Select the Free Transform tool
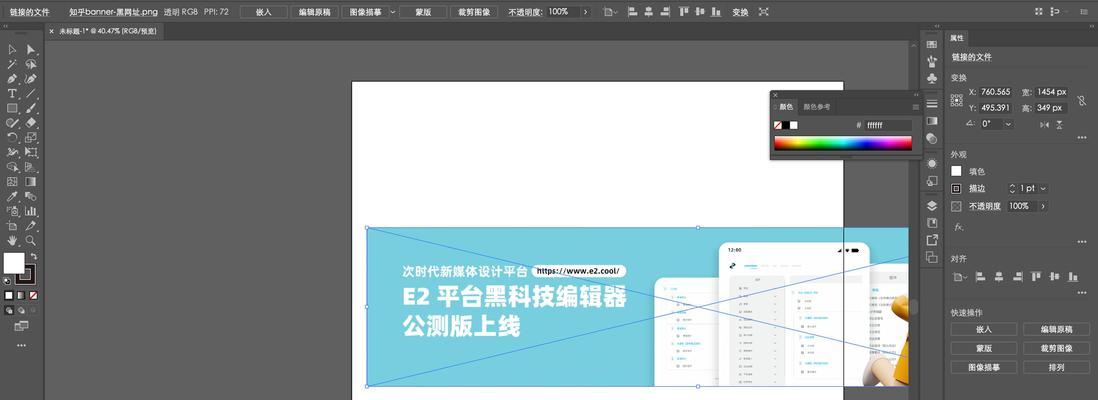 click(31, 152)
